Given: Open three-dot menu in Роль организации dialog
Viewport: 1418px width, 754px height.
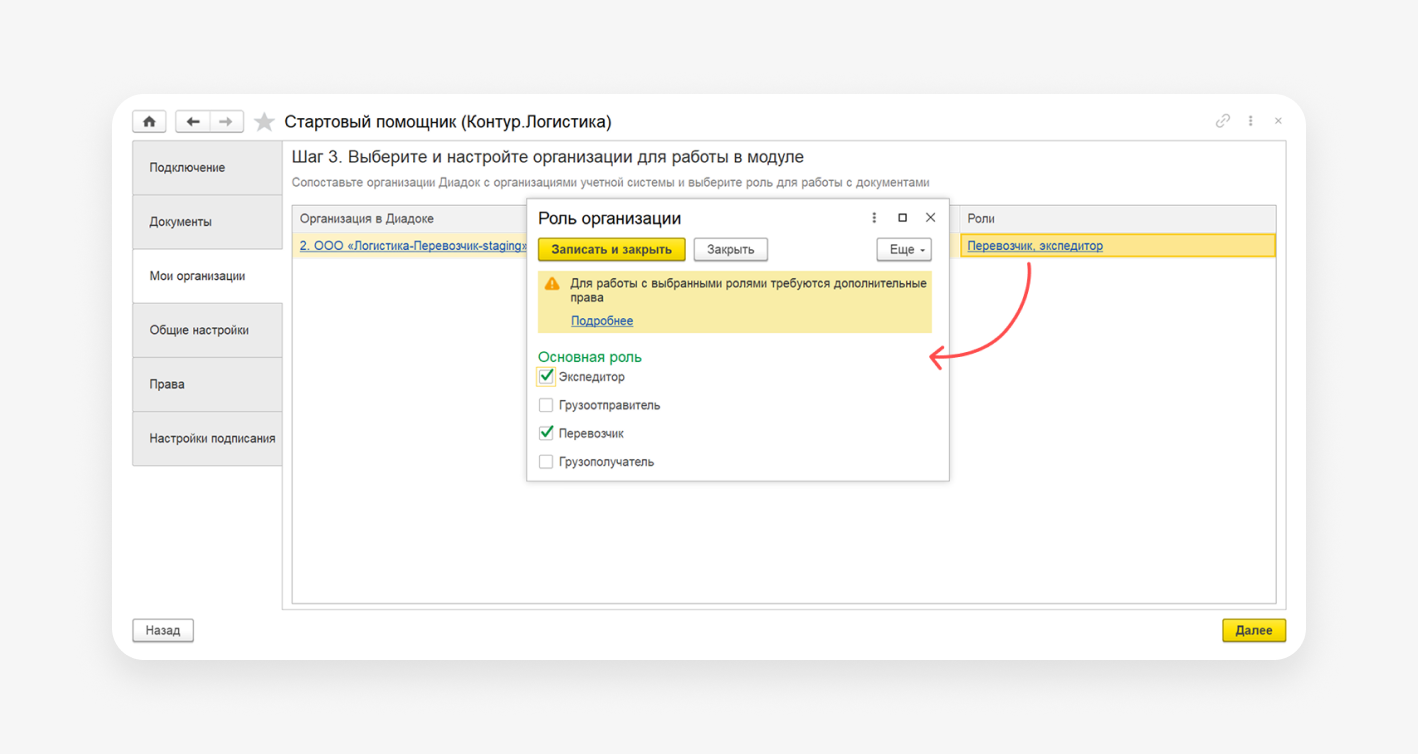Looking at the screenshot, I should 874,218.
